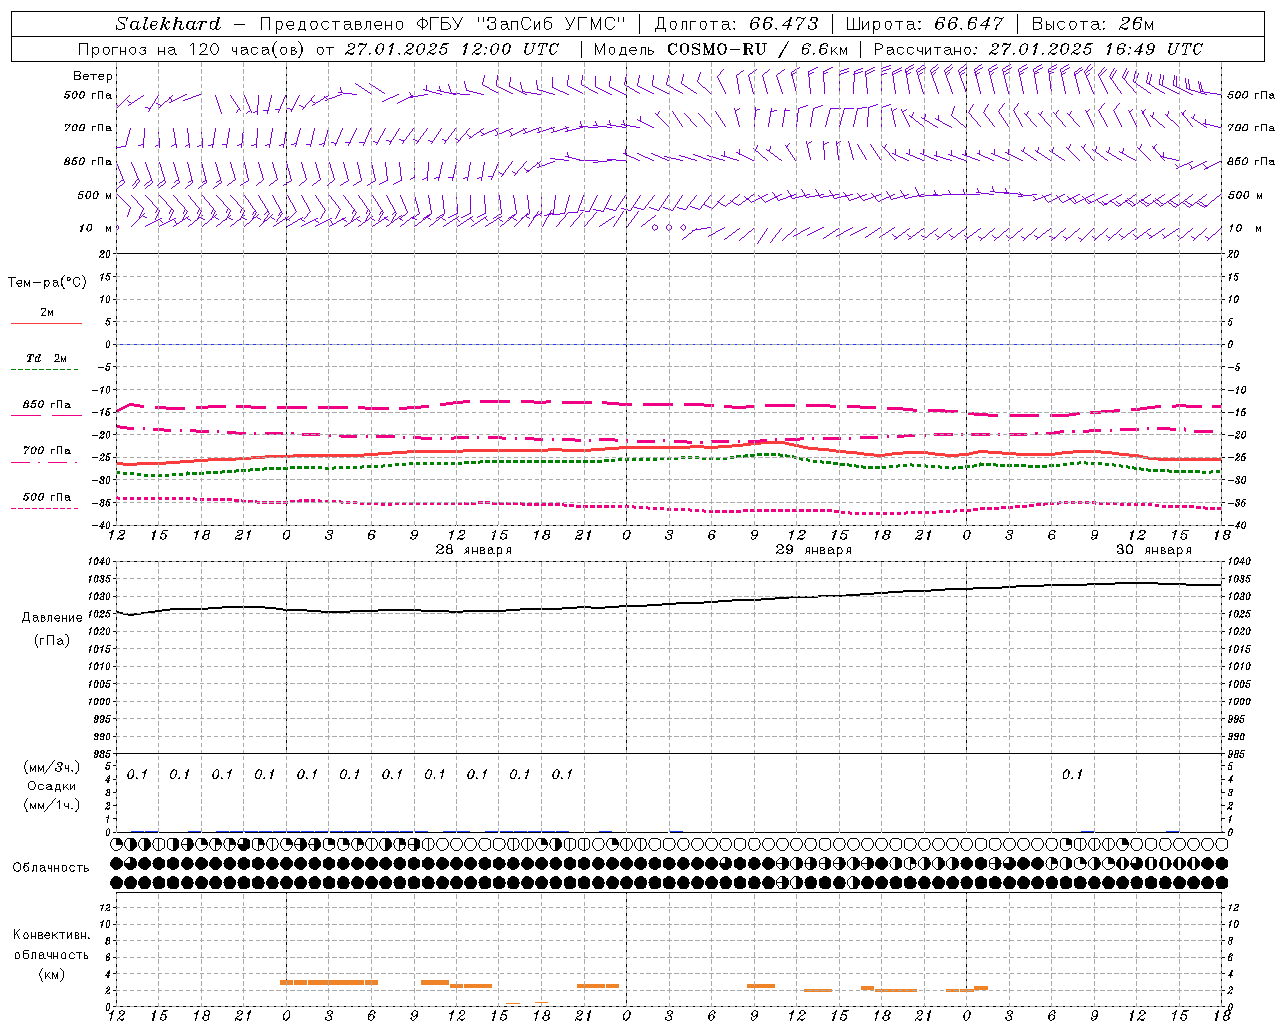
Task: Click the Ветер section label
Action: (x=93, y=76)
